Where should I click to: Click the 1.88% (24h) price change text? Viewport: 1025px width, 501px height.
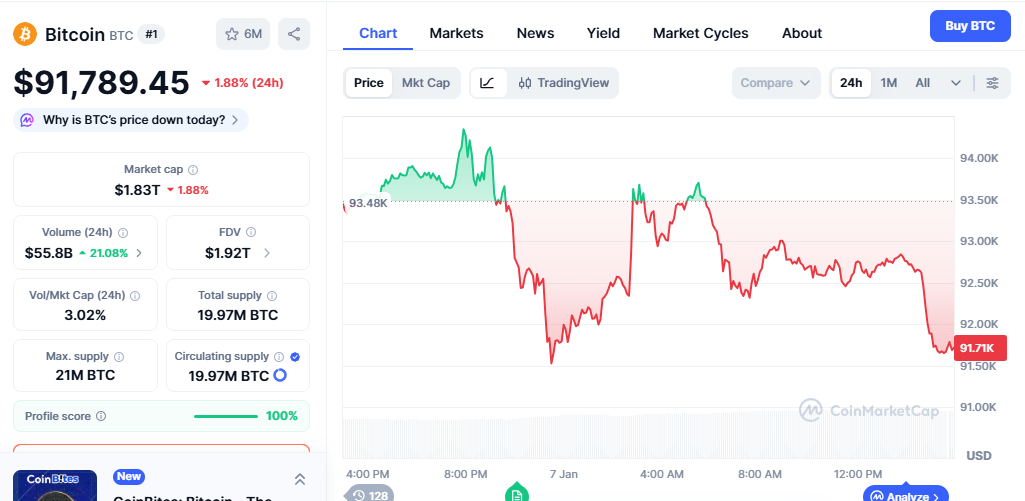point(248,83)
